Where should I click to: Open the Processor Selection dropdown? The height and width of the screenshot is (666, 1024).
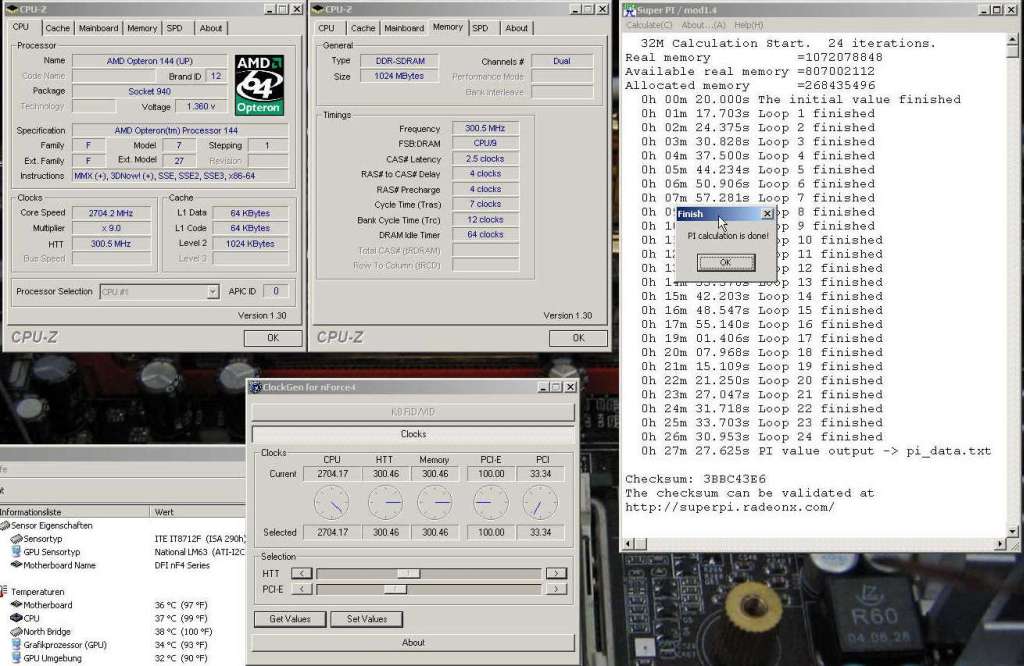pos(212,291)
